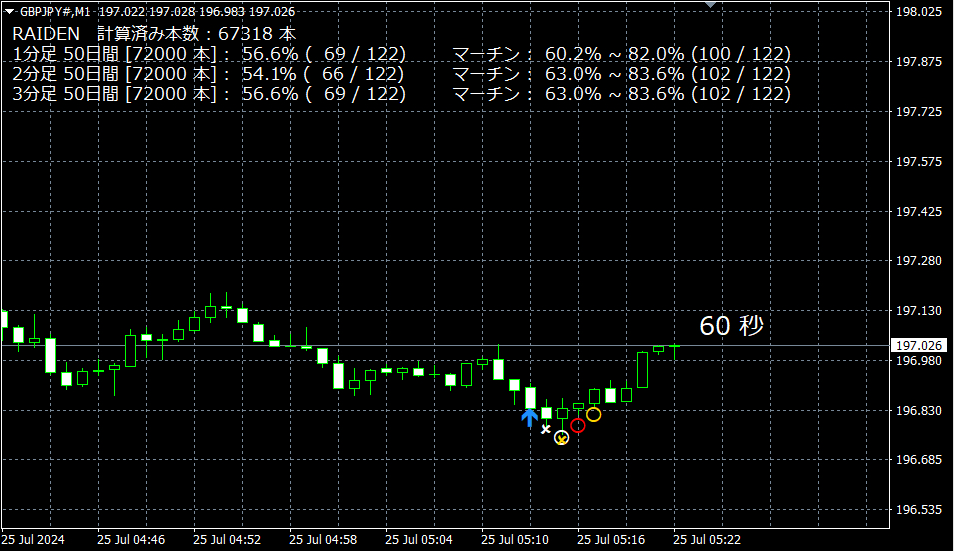Click the 'RAIDEN 計算済み本数：67318 本' line
This screenshot has width=955, height=551.
(x=154, y=34)
